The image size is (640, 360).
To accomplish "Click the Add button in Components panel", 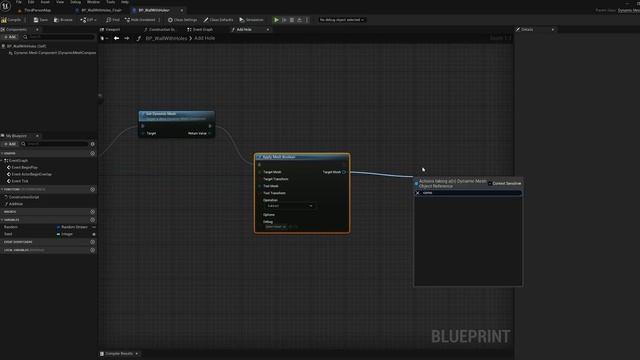I will [x=10, y=37].
